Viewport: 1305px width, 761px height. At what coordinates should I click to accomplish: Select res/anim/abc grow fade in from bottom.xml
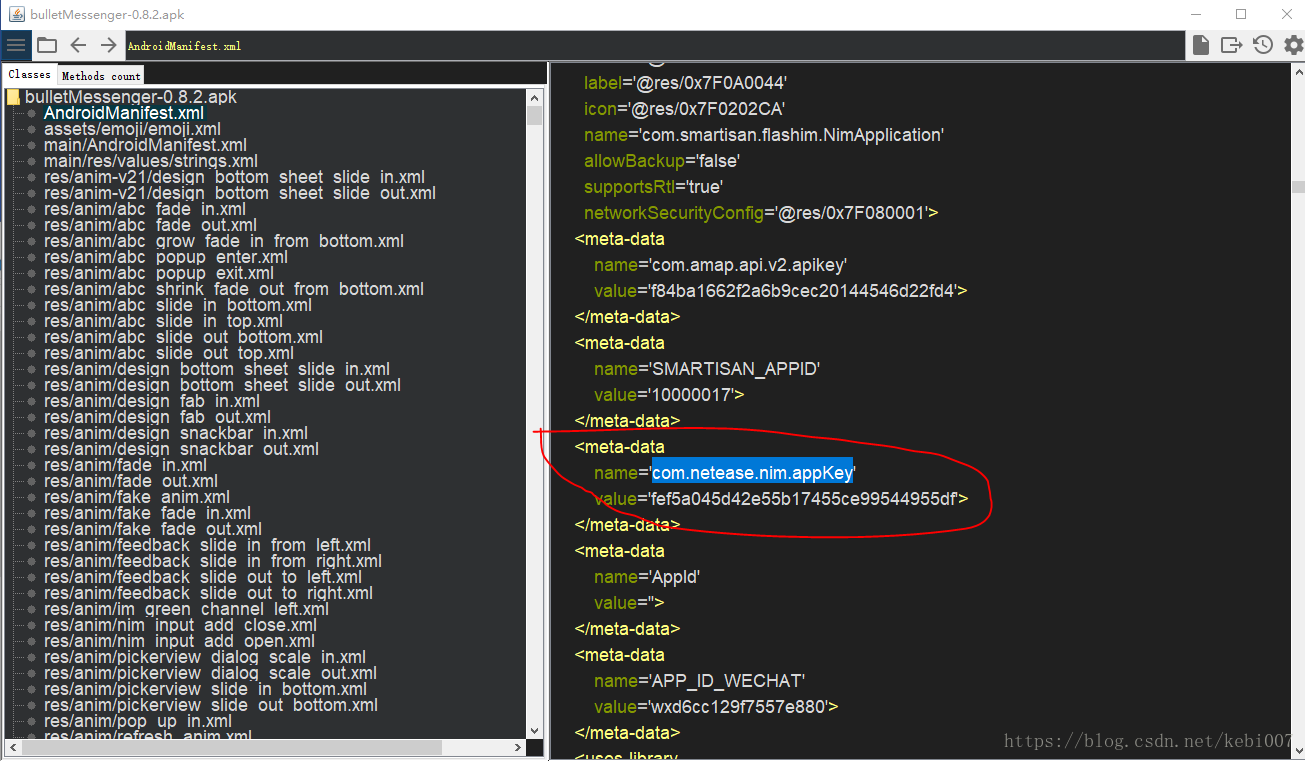point(224,241)
